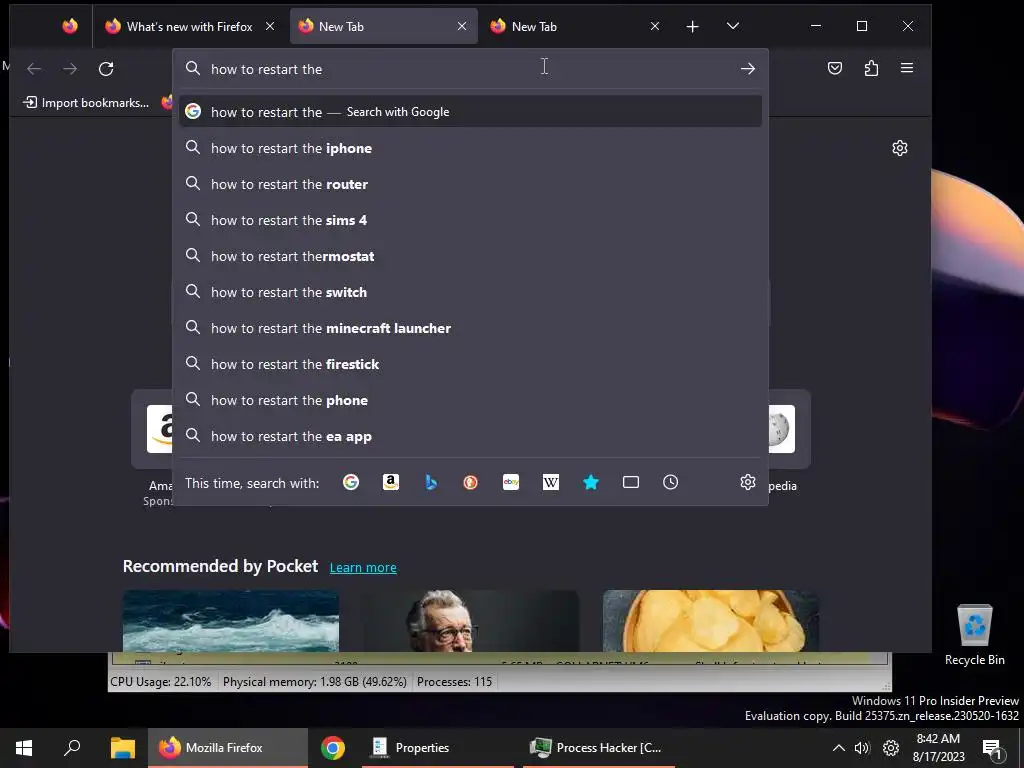Image resolution: width=1024 pixels, height=768 pixels.
Task: Search in open Tabs icon
Action: [x=631, y=482]
